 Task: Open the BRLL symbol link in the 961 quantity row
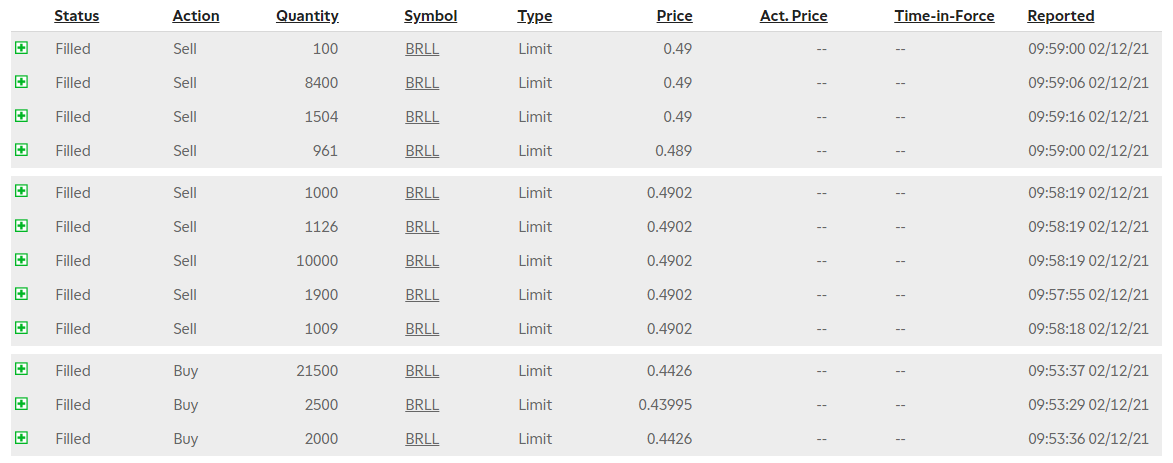[422, 151]
